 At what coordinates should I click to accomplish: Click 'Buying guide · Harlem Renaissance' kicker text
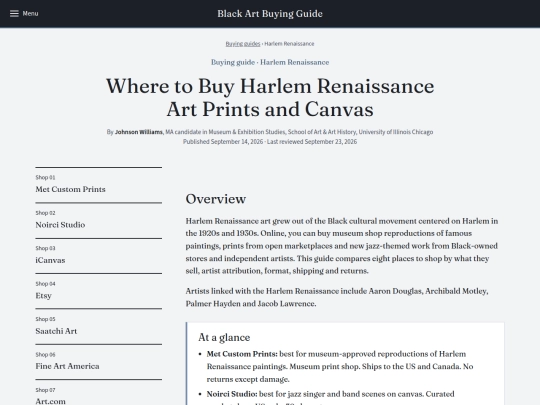click(x=270, y=62)
